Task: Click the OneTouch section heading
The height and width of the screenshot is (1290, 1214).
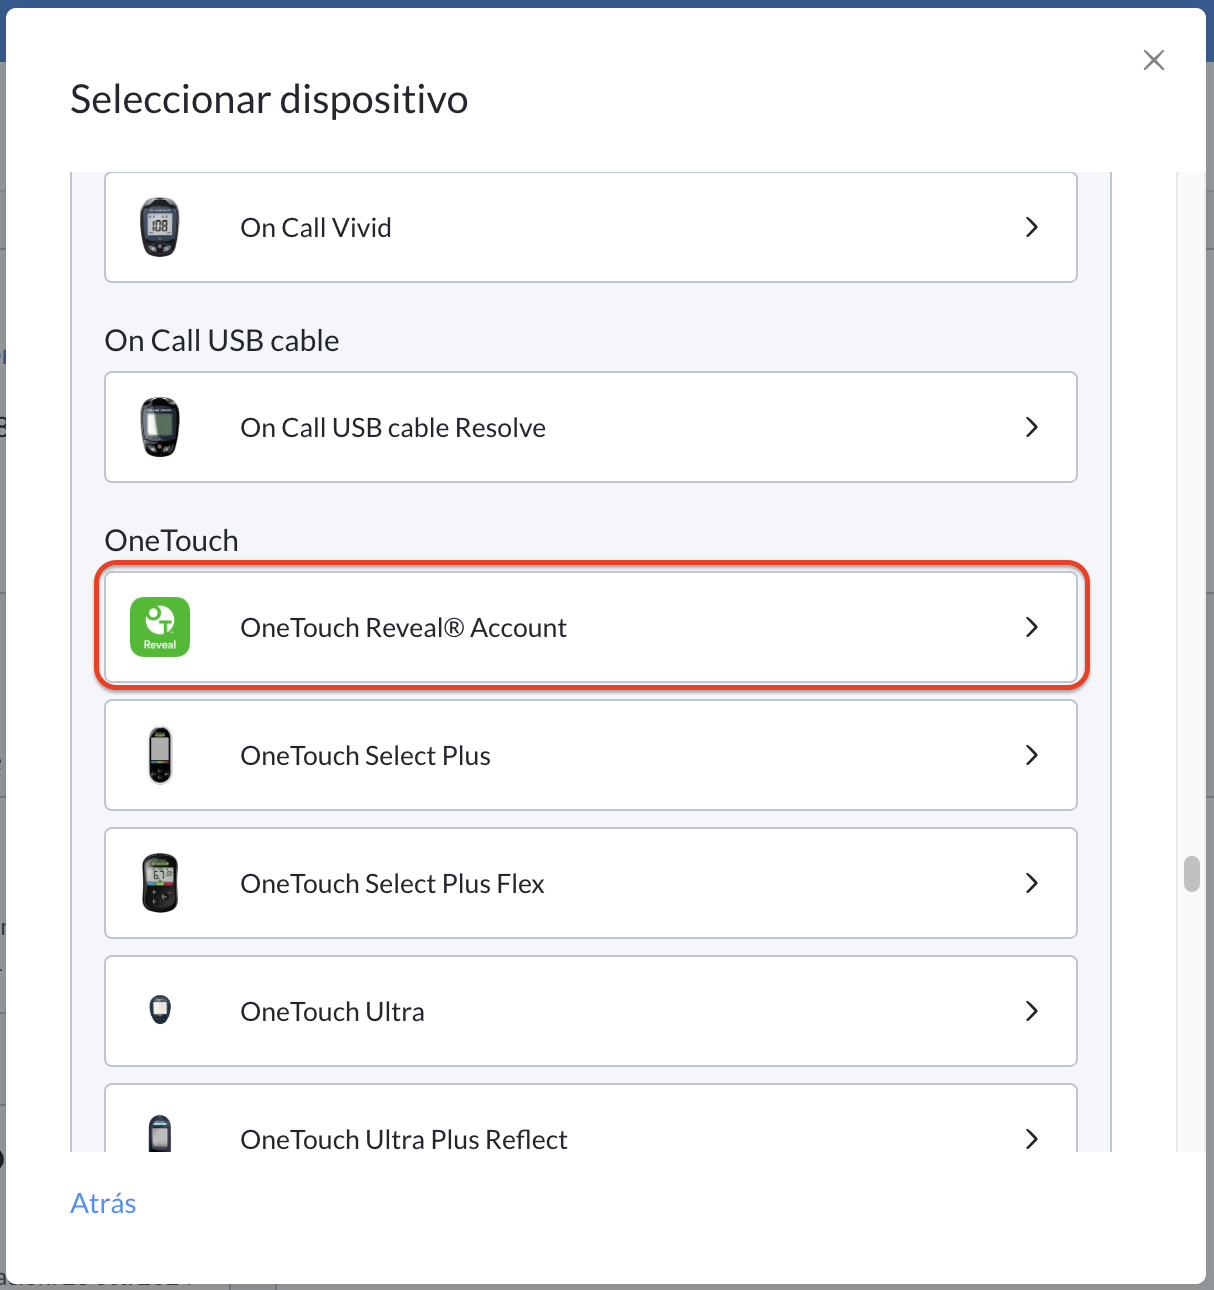Action: point(172,541)
